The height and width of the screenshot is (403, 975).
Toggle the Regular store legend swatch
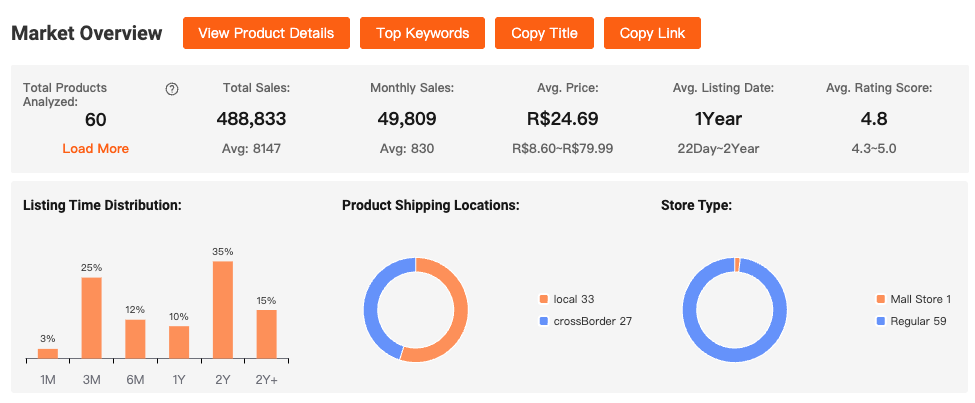[881, 321]
